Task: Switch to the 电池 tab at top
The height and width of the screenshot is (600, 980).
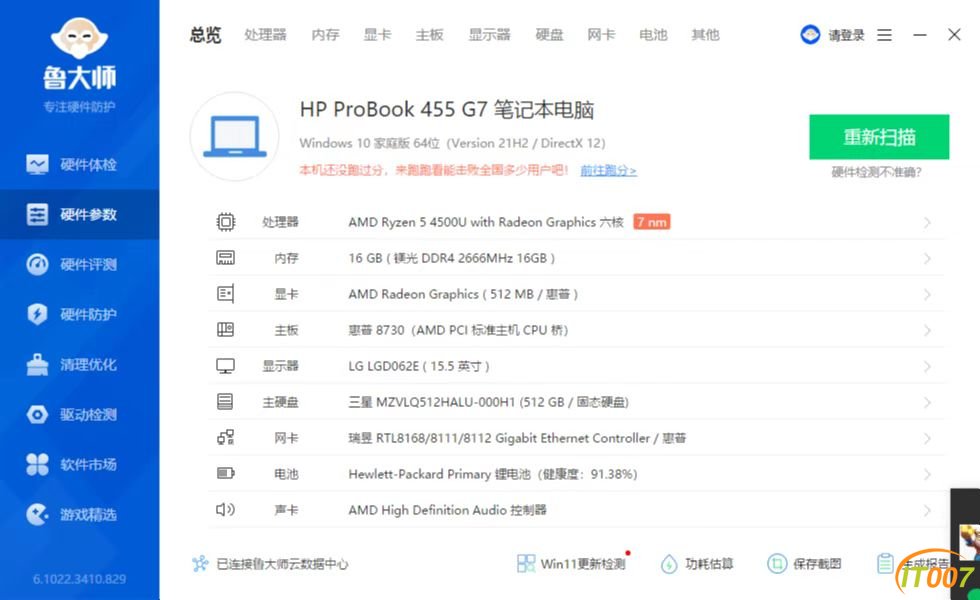Action: [653, 35]
